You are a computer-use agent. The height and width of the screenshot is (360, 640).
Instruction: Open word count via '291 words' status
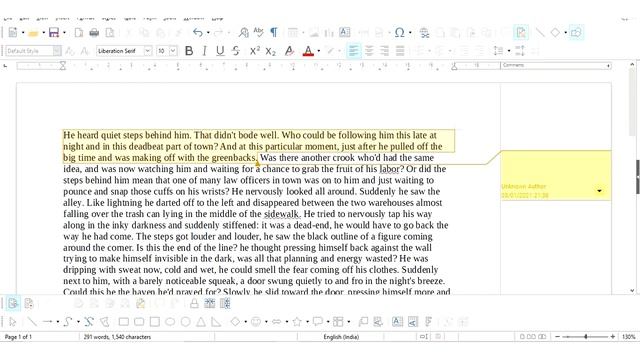[x=118, y=337]
